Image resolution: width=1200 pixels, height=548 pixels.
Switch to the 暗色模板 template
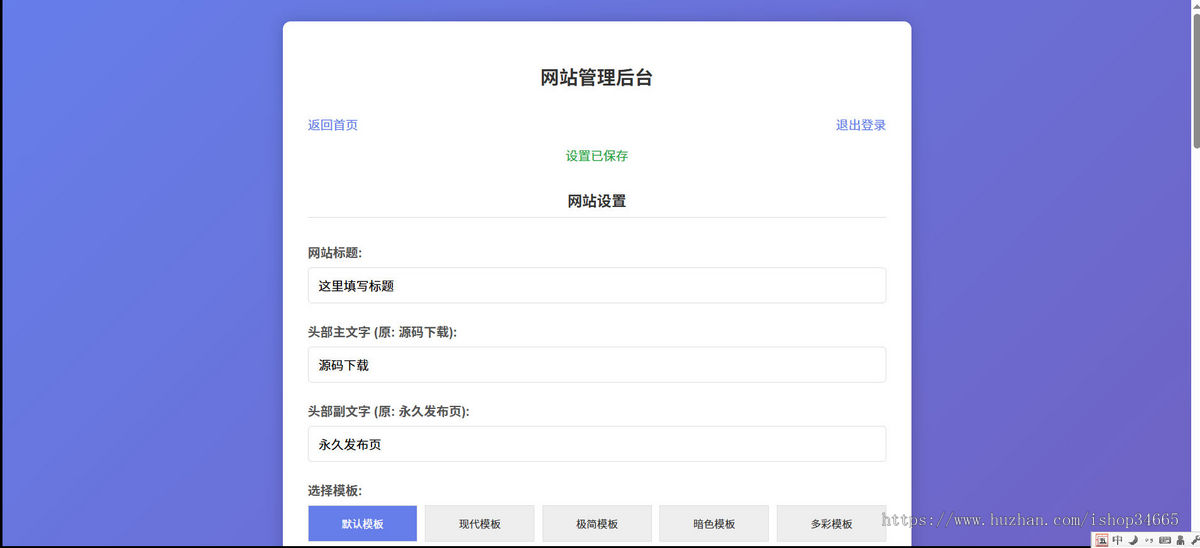point(714,523)
